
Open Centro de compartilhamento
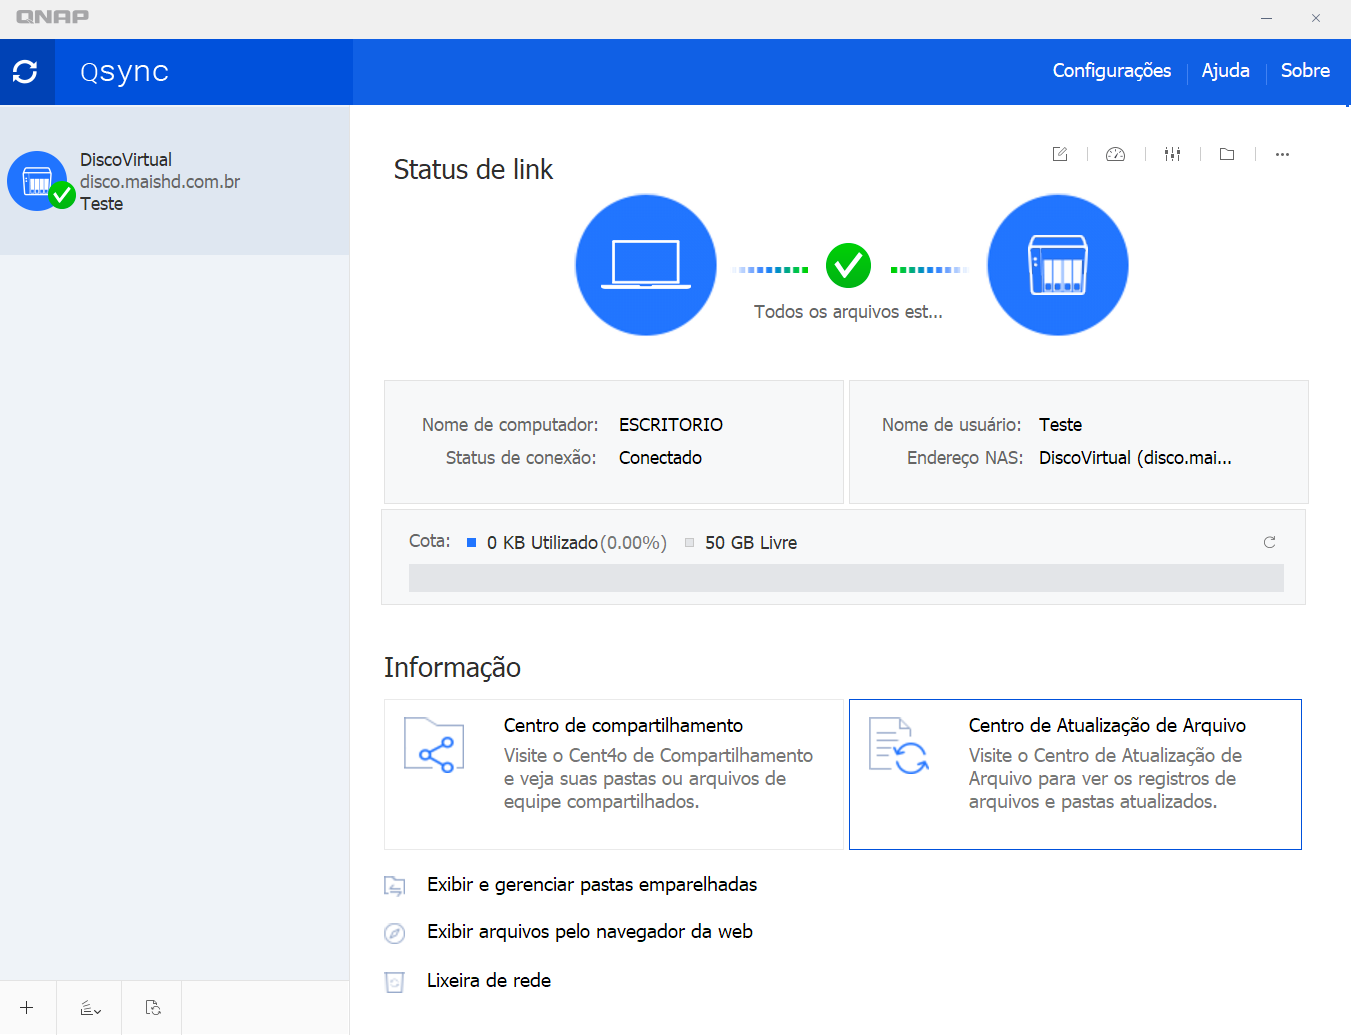(x=613, y=774)
